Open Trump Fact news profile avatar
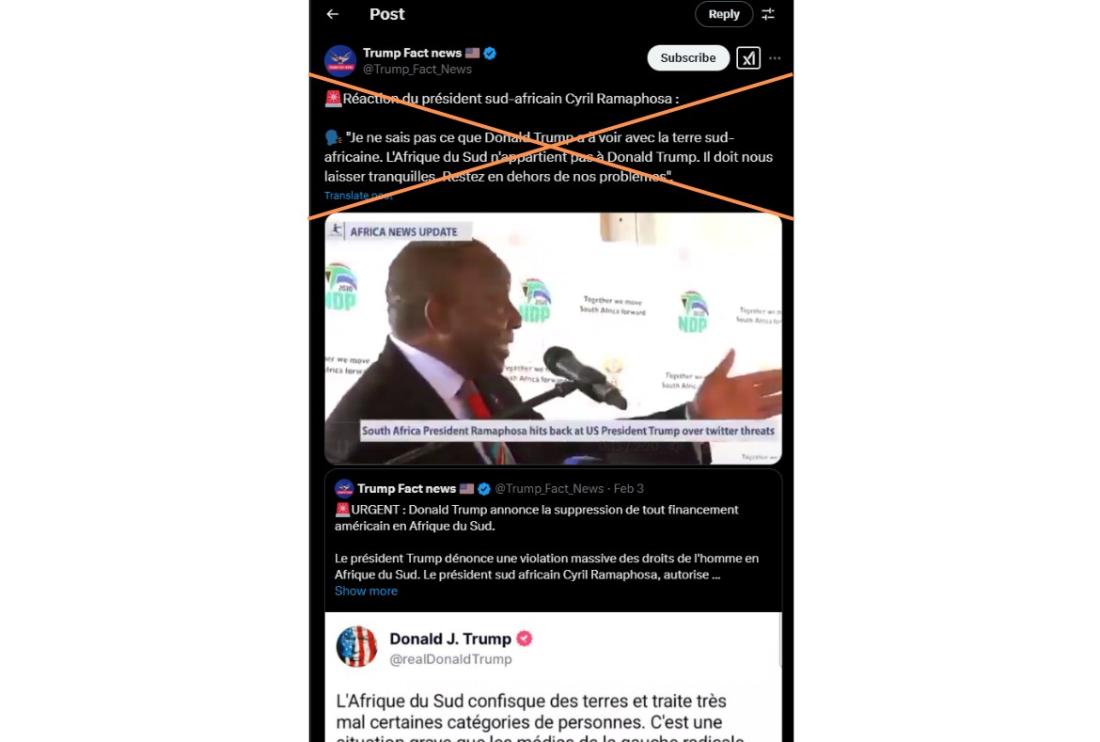Viewport: 1100px width, 742px height. [x=340, y=61]
